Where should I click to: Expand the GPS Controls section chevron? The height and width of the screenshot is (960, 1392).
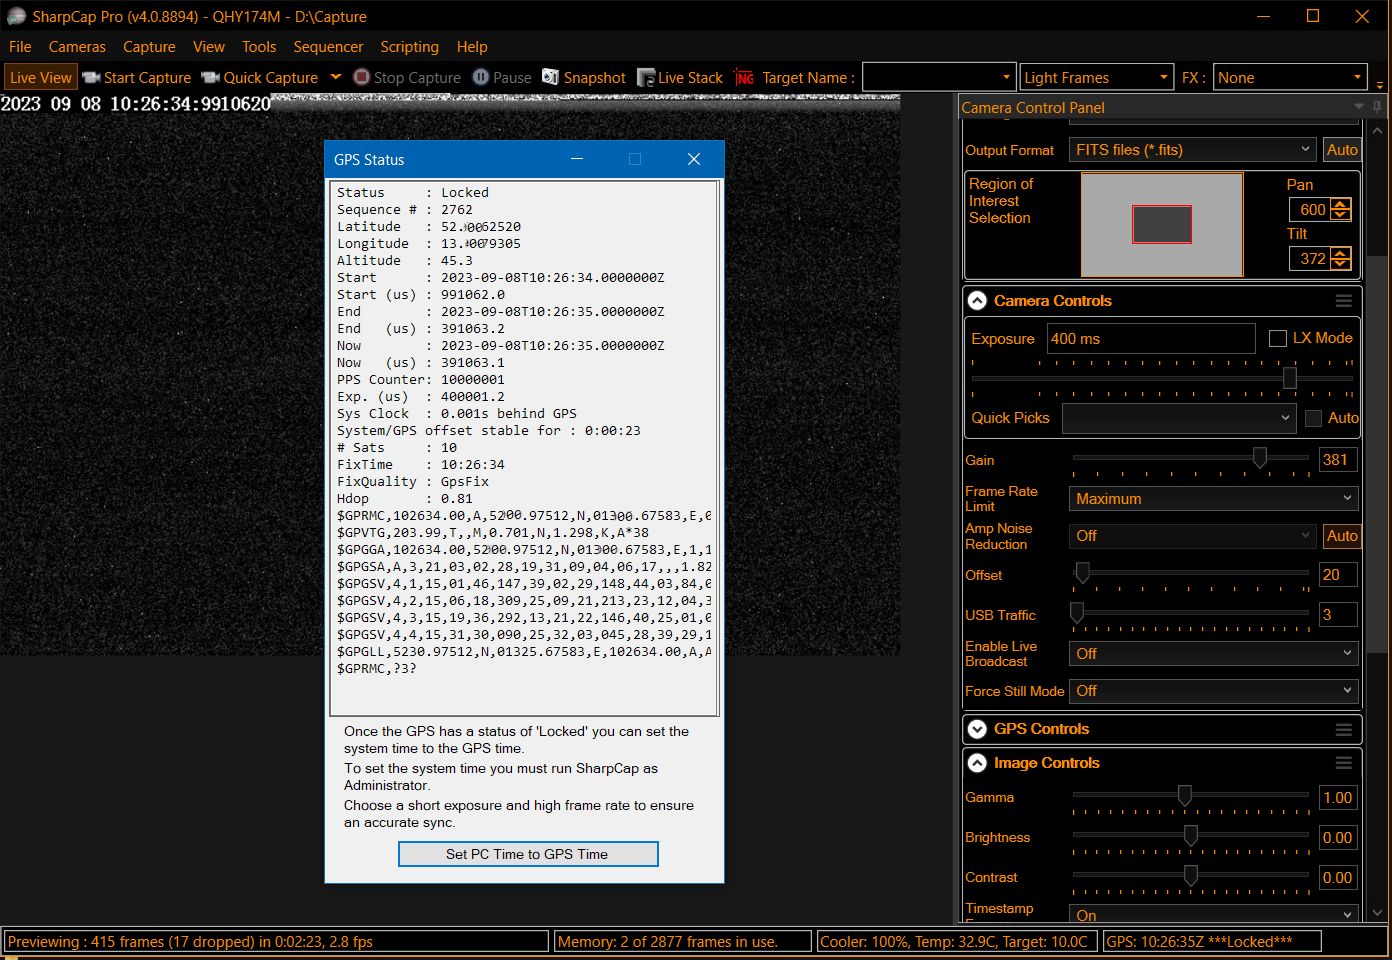click(x=977, y=729)
